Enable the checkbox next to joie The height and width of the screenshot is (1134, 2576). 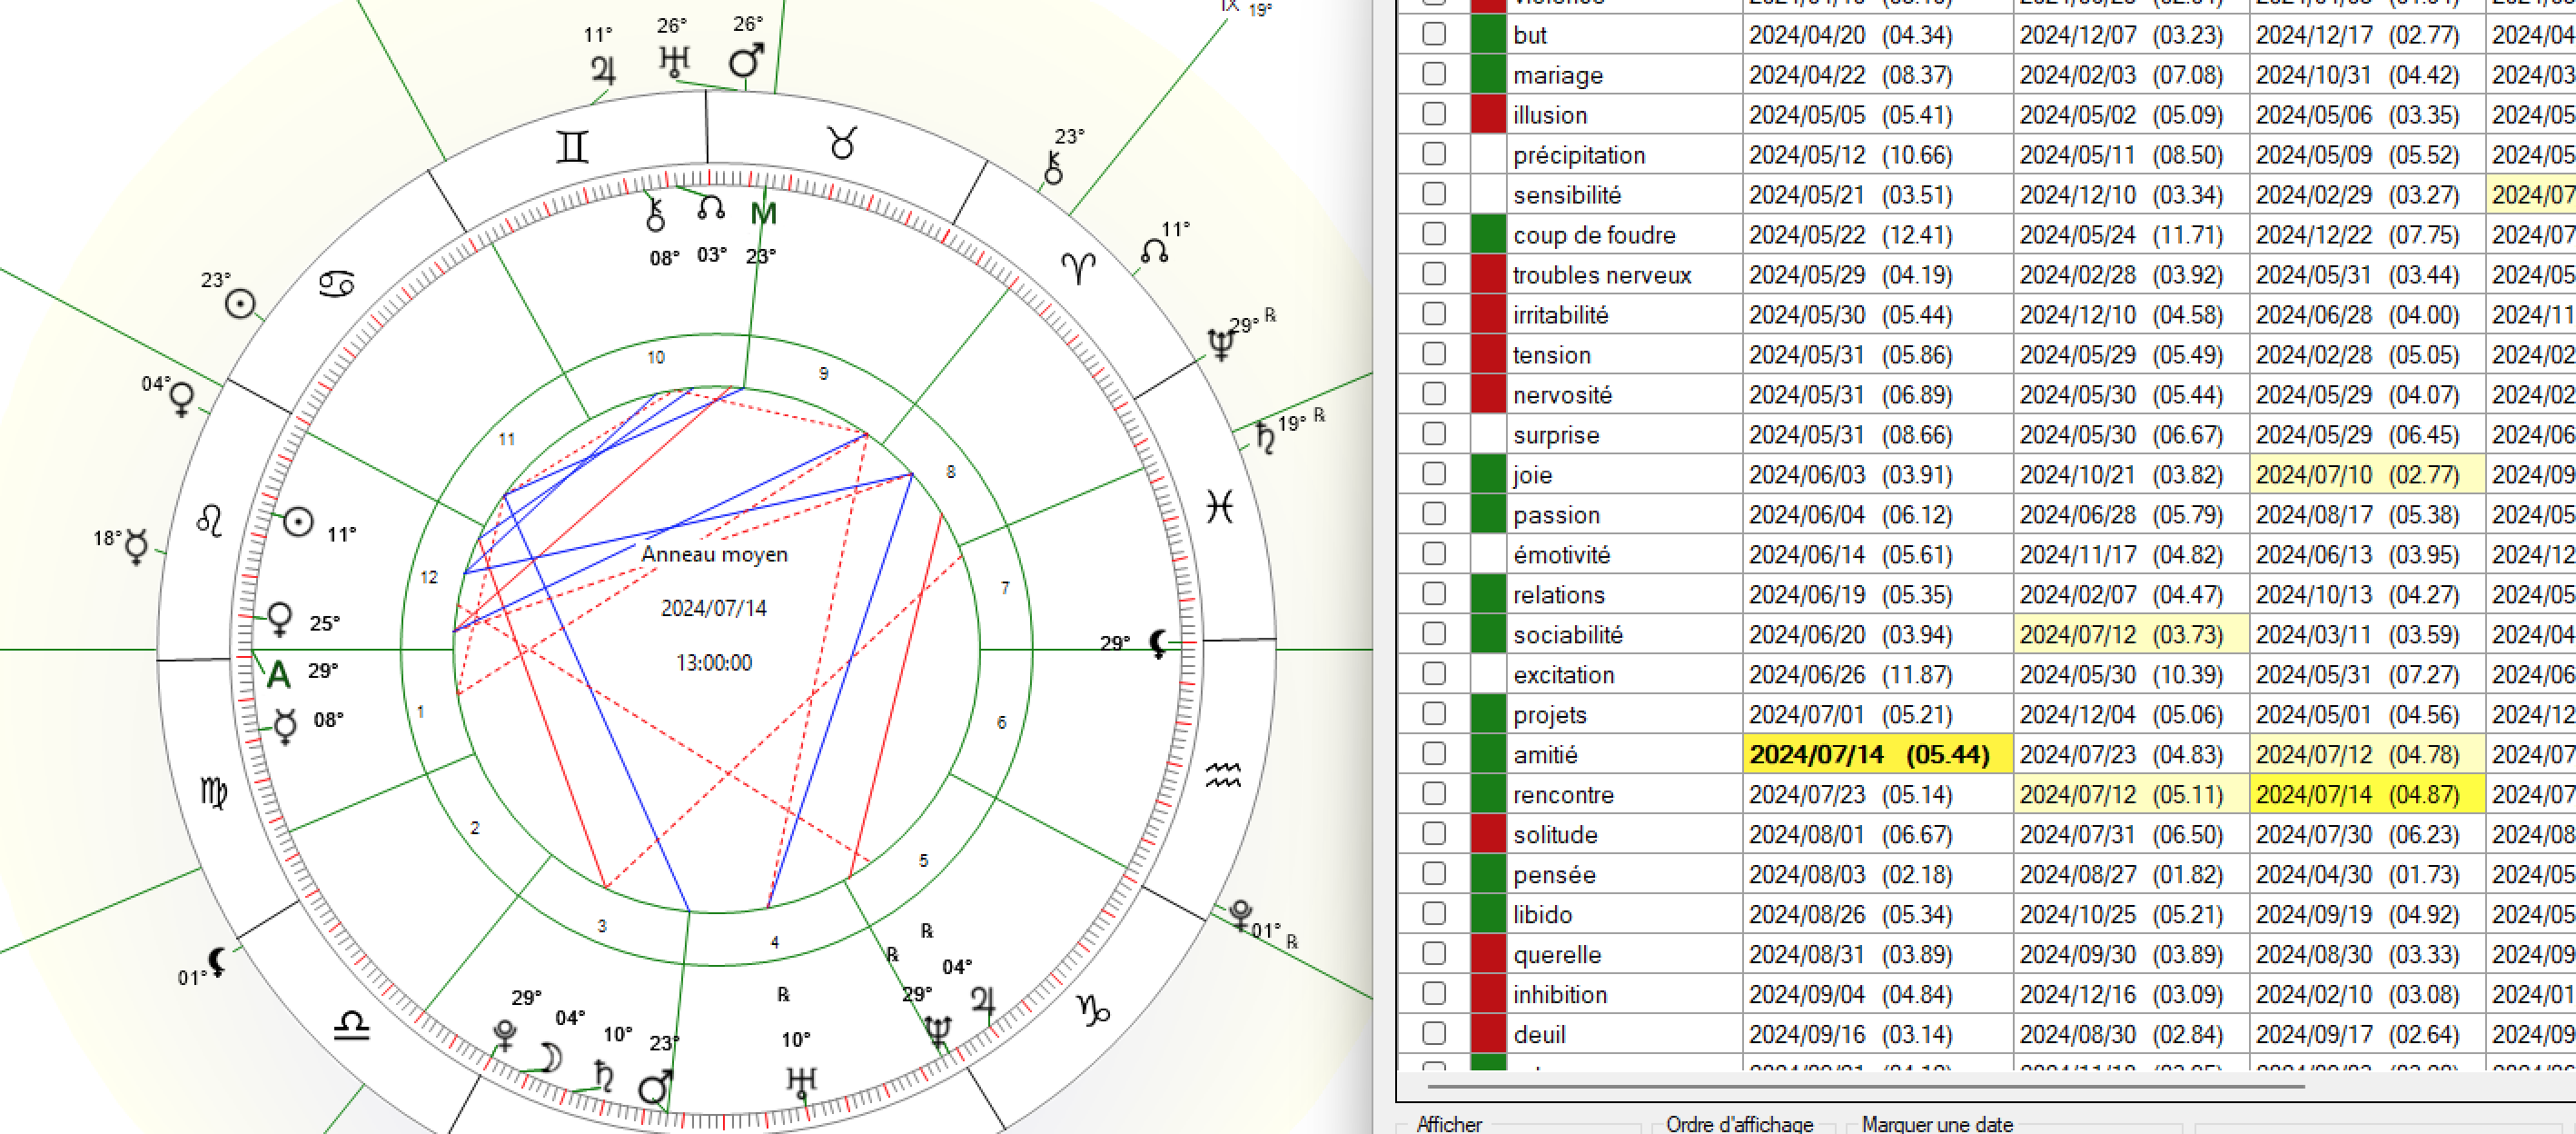click(x=1432, y=474)
